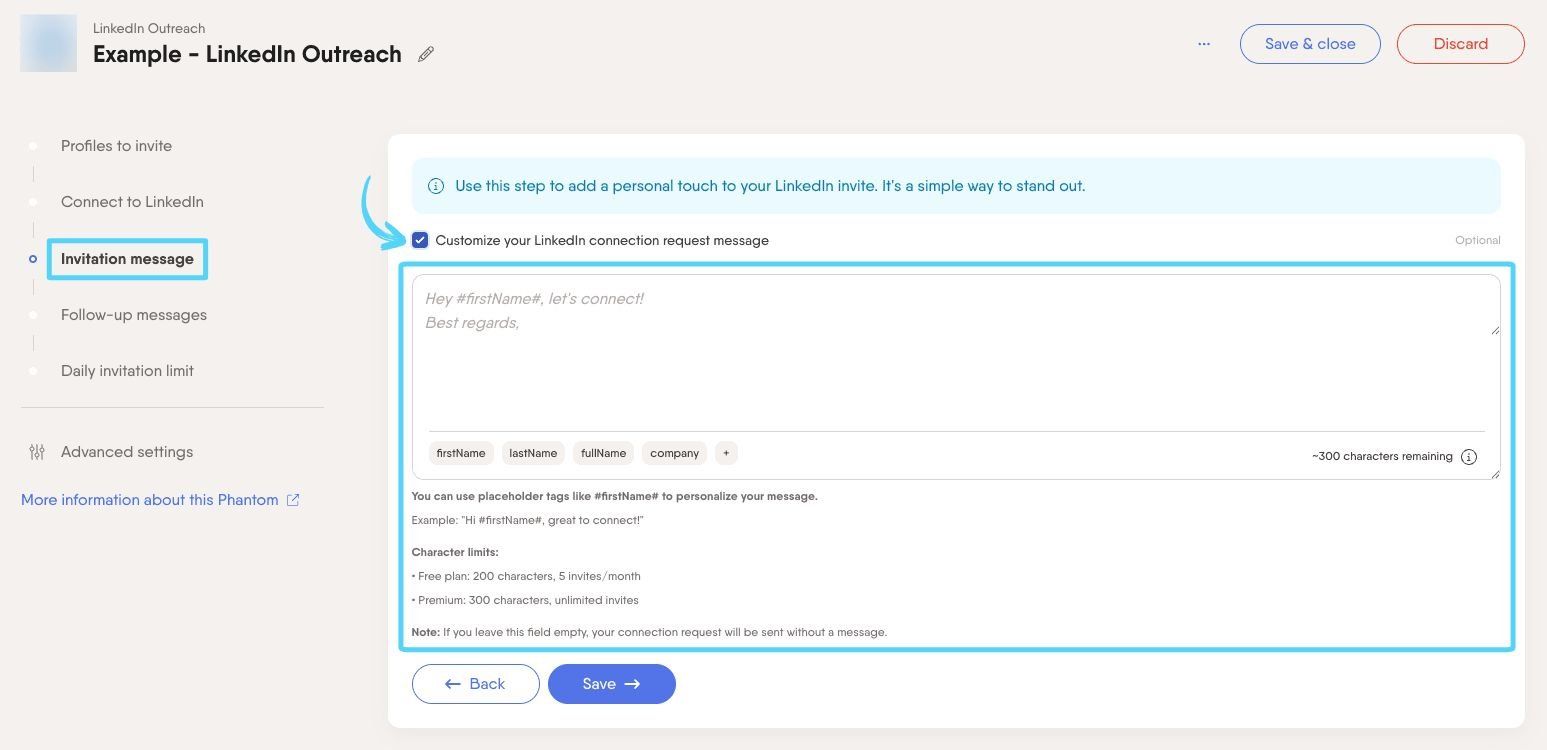Insert the firstName placeholder tag

tap(461, 453)
